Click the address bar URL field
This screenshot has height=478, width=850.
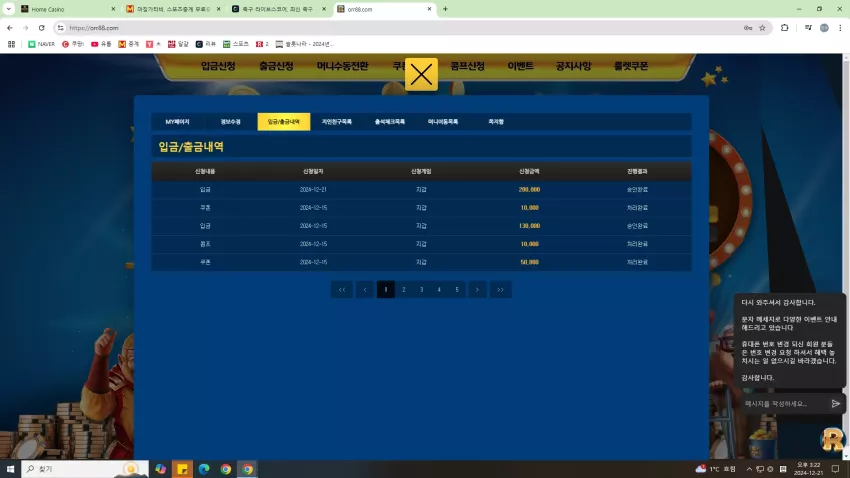coord(401,28)
